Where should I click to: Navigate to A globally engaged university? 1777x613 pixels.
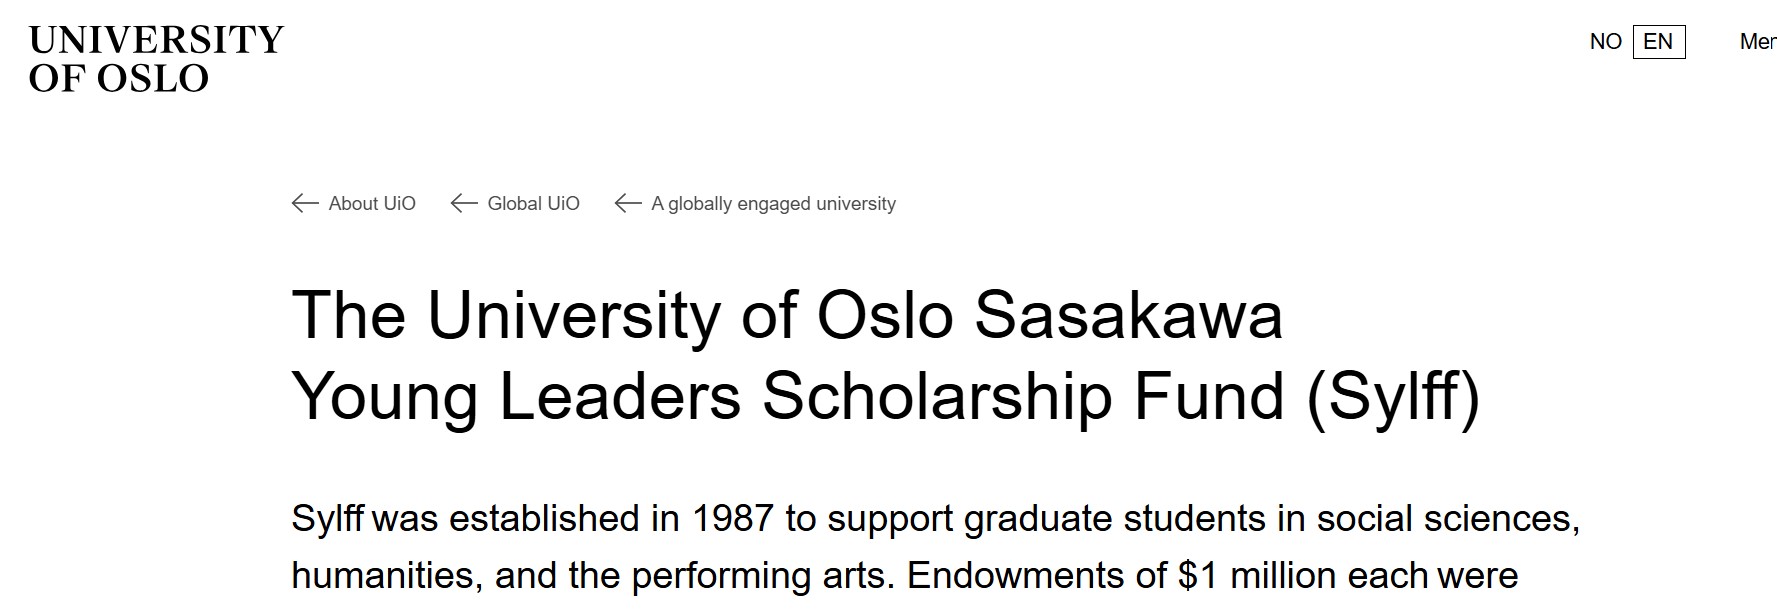(773, 204)
